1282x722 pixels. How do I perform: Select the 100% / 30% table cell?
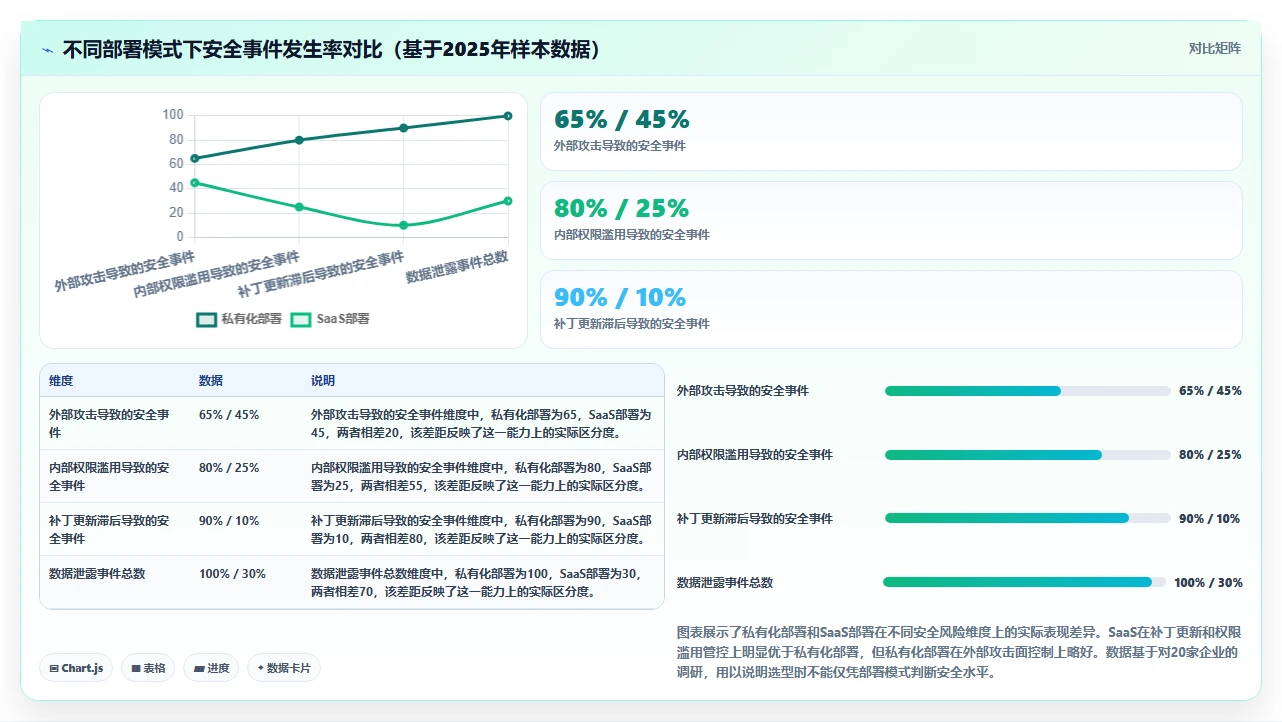pos(232,574)
